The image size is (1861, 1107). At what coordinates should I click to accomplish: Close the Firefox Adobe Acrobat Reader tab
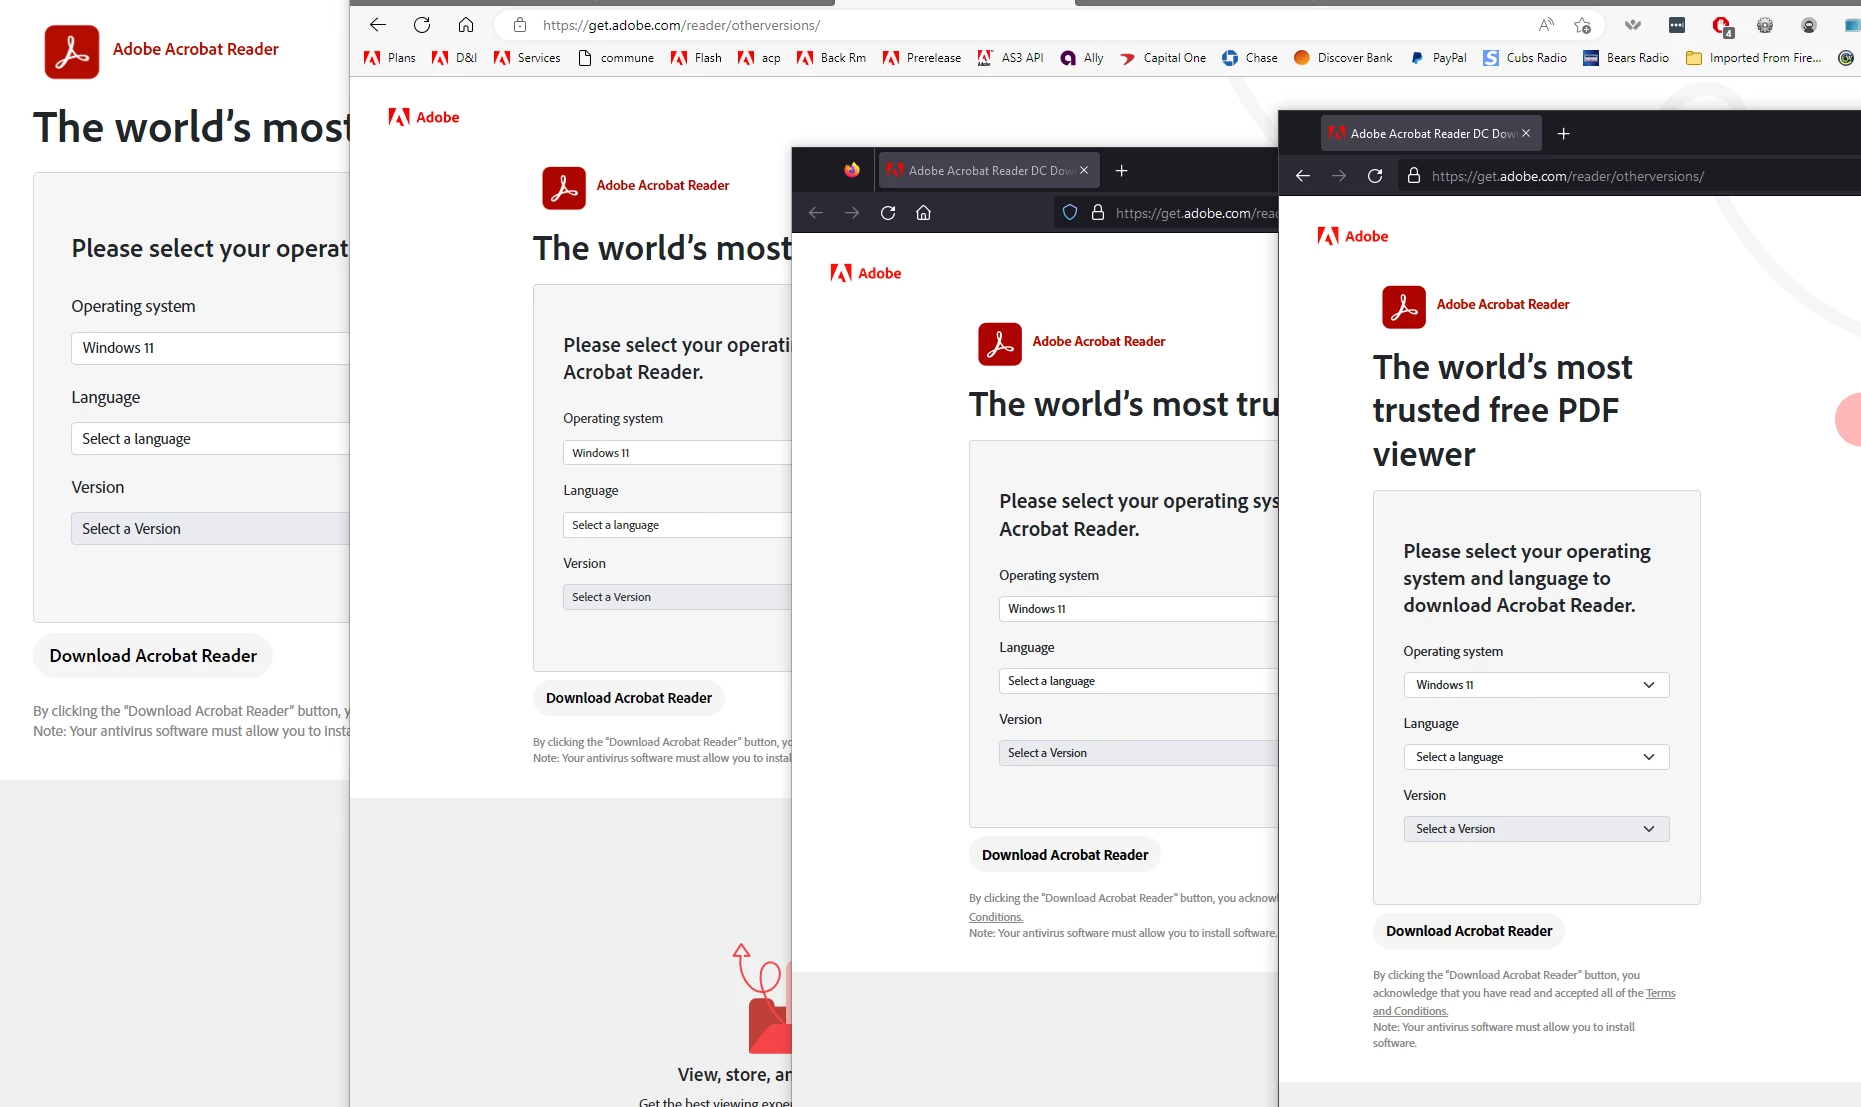click(x=1084, y=170)
